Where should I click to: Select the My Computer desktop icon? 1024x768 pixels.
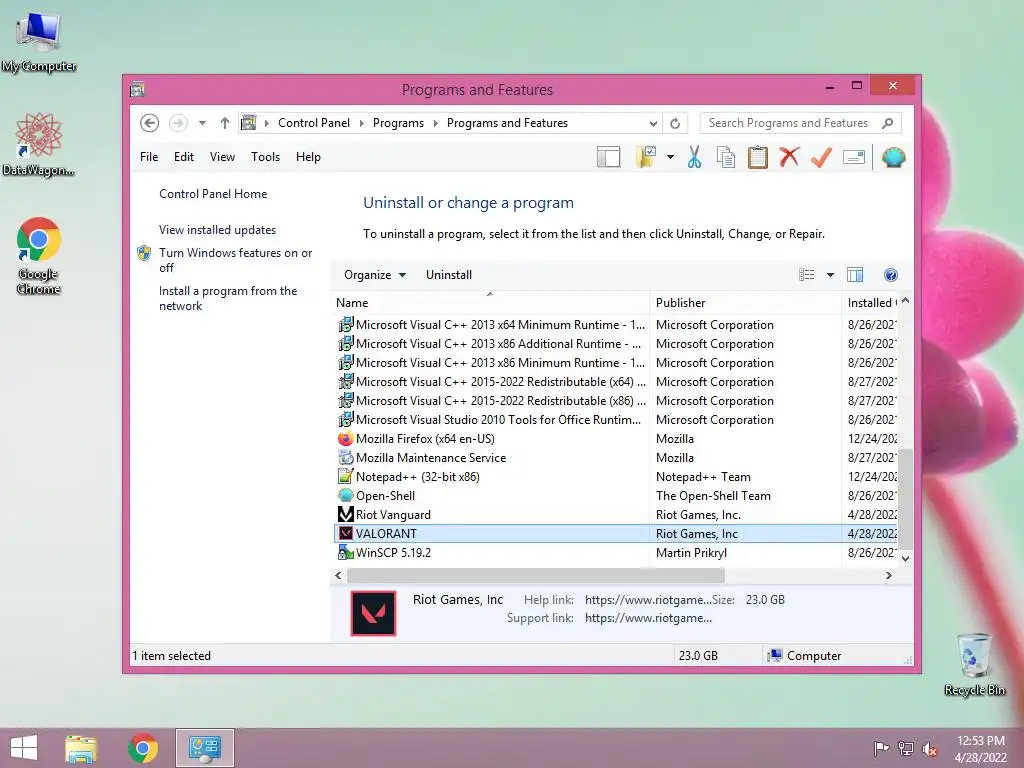tap(39, 42)
